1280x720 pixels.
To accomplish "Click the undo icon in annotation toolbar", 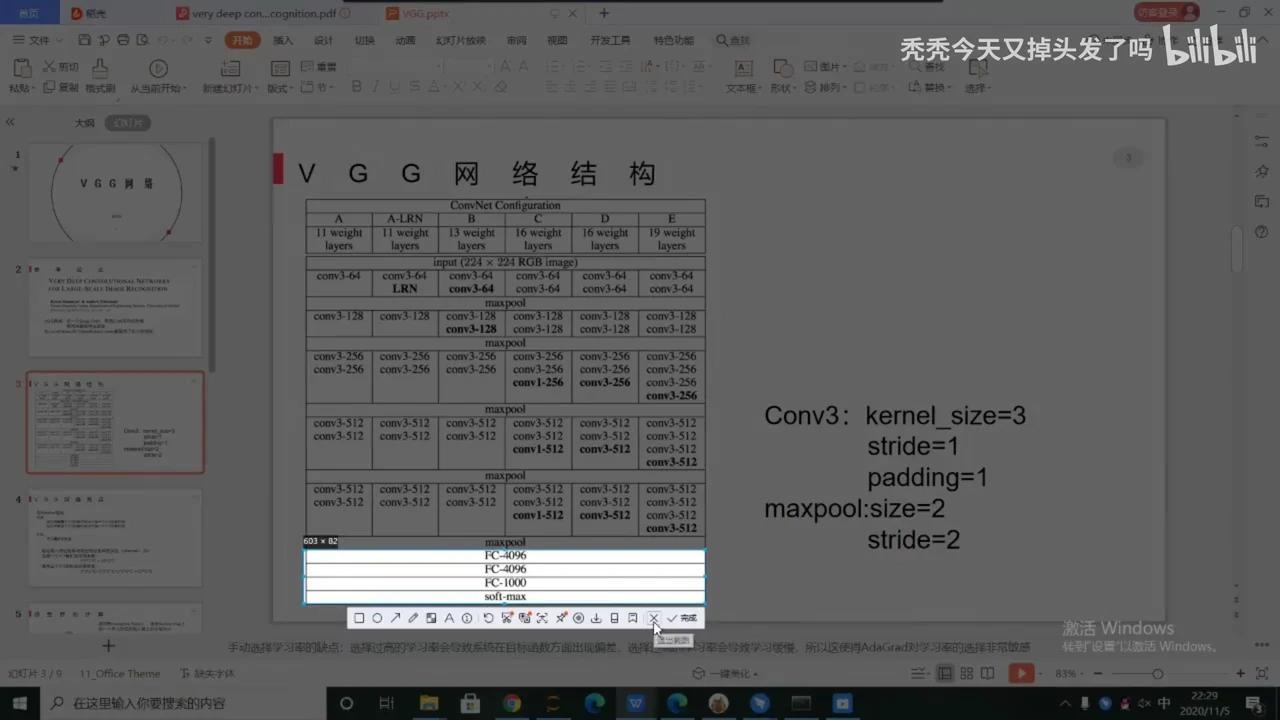I will coord(488,617).
